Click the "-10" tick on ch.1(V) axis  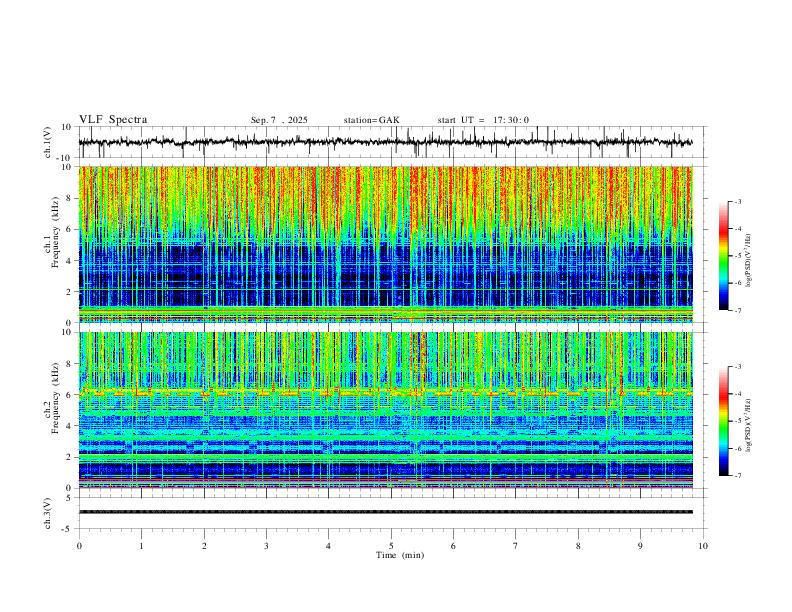pyautogui.click(x=65, y=158)
